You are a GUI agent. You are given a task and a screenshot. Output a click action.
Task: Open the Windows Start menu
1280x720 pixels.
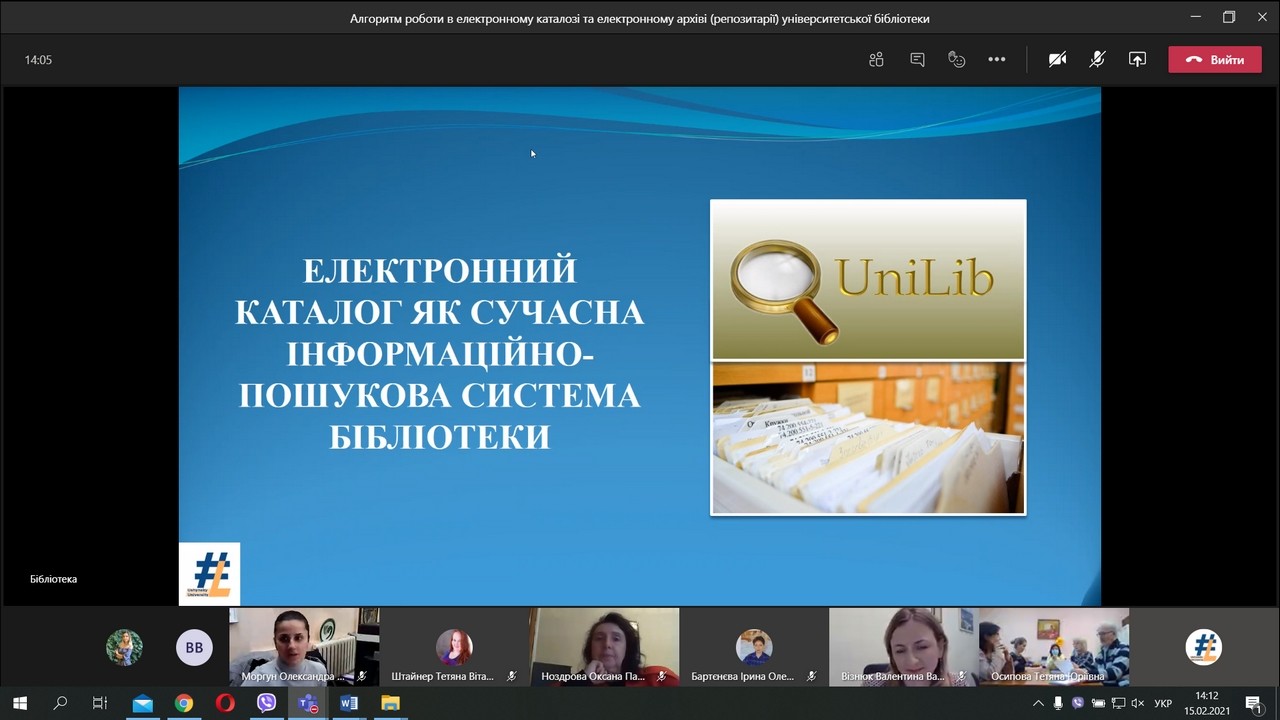19,703
